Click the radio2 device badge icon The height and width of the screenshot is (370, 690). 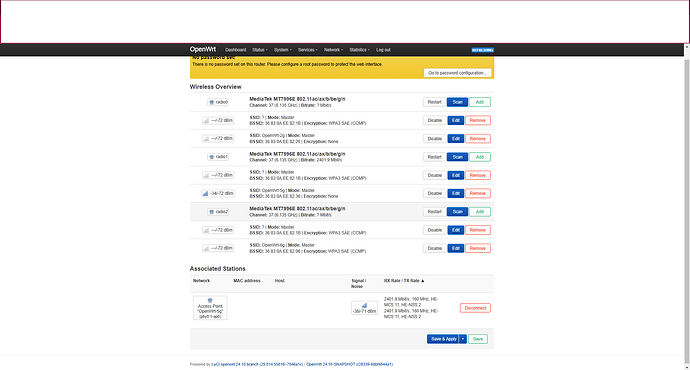[x=218, y=212]
